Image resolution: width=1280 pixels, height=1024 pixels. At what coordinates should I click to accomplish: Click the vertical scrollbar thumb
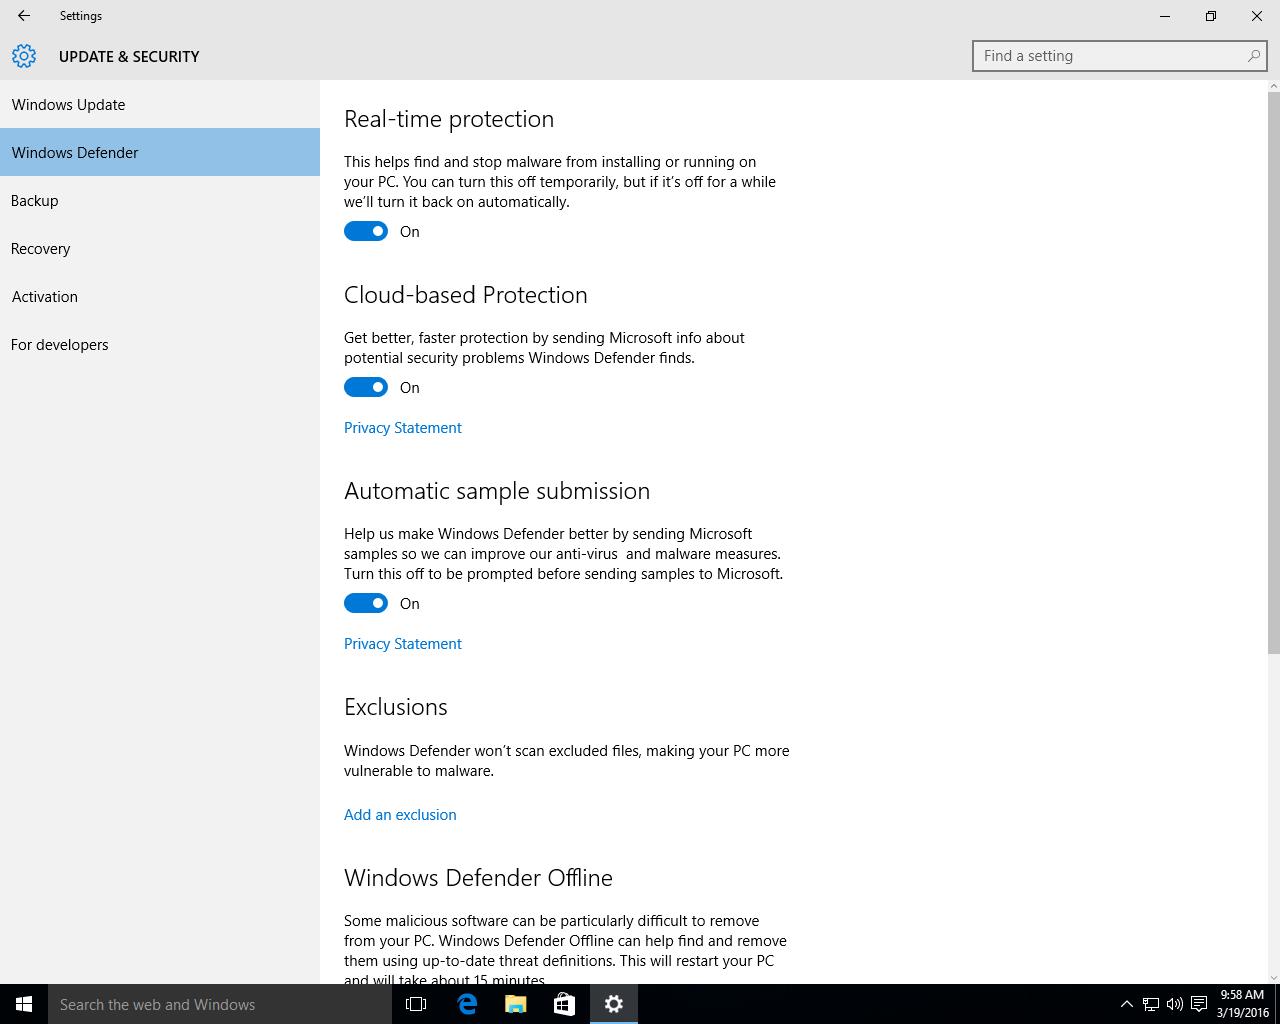(1273, 373)
